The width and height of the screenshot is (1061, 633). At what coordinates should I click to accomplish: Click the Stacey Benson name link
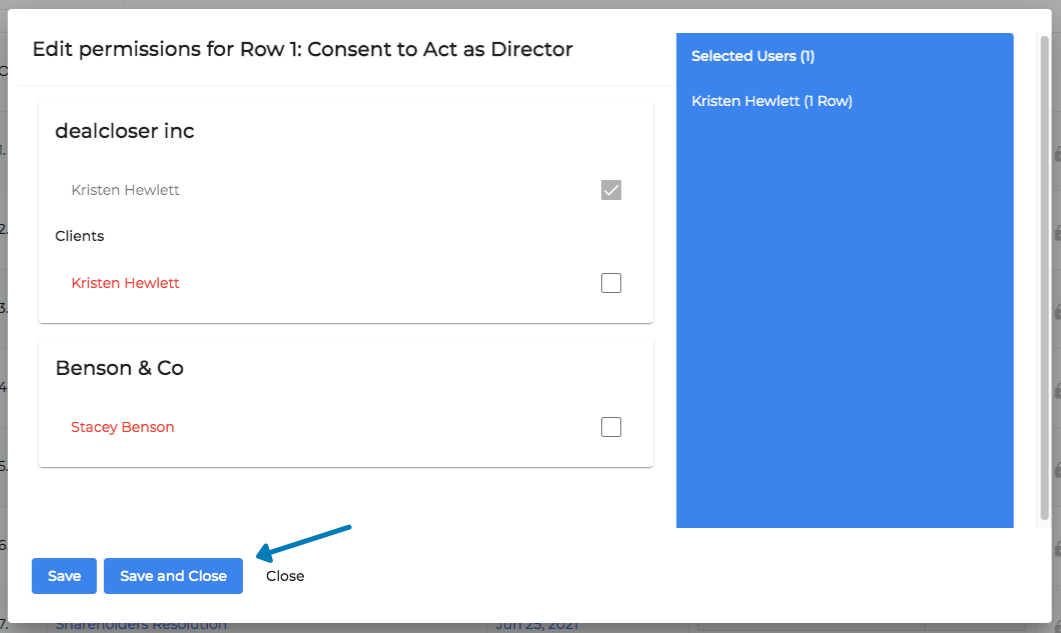pyautogui.click(x=122, y=427)
